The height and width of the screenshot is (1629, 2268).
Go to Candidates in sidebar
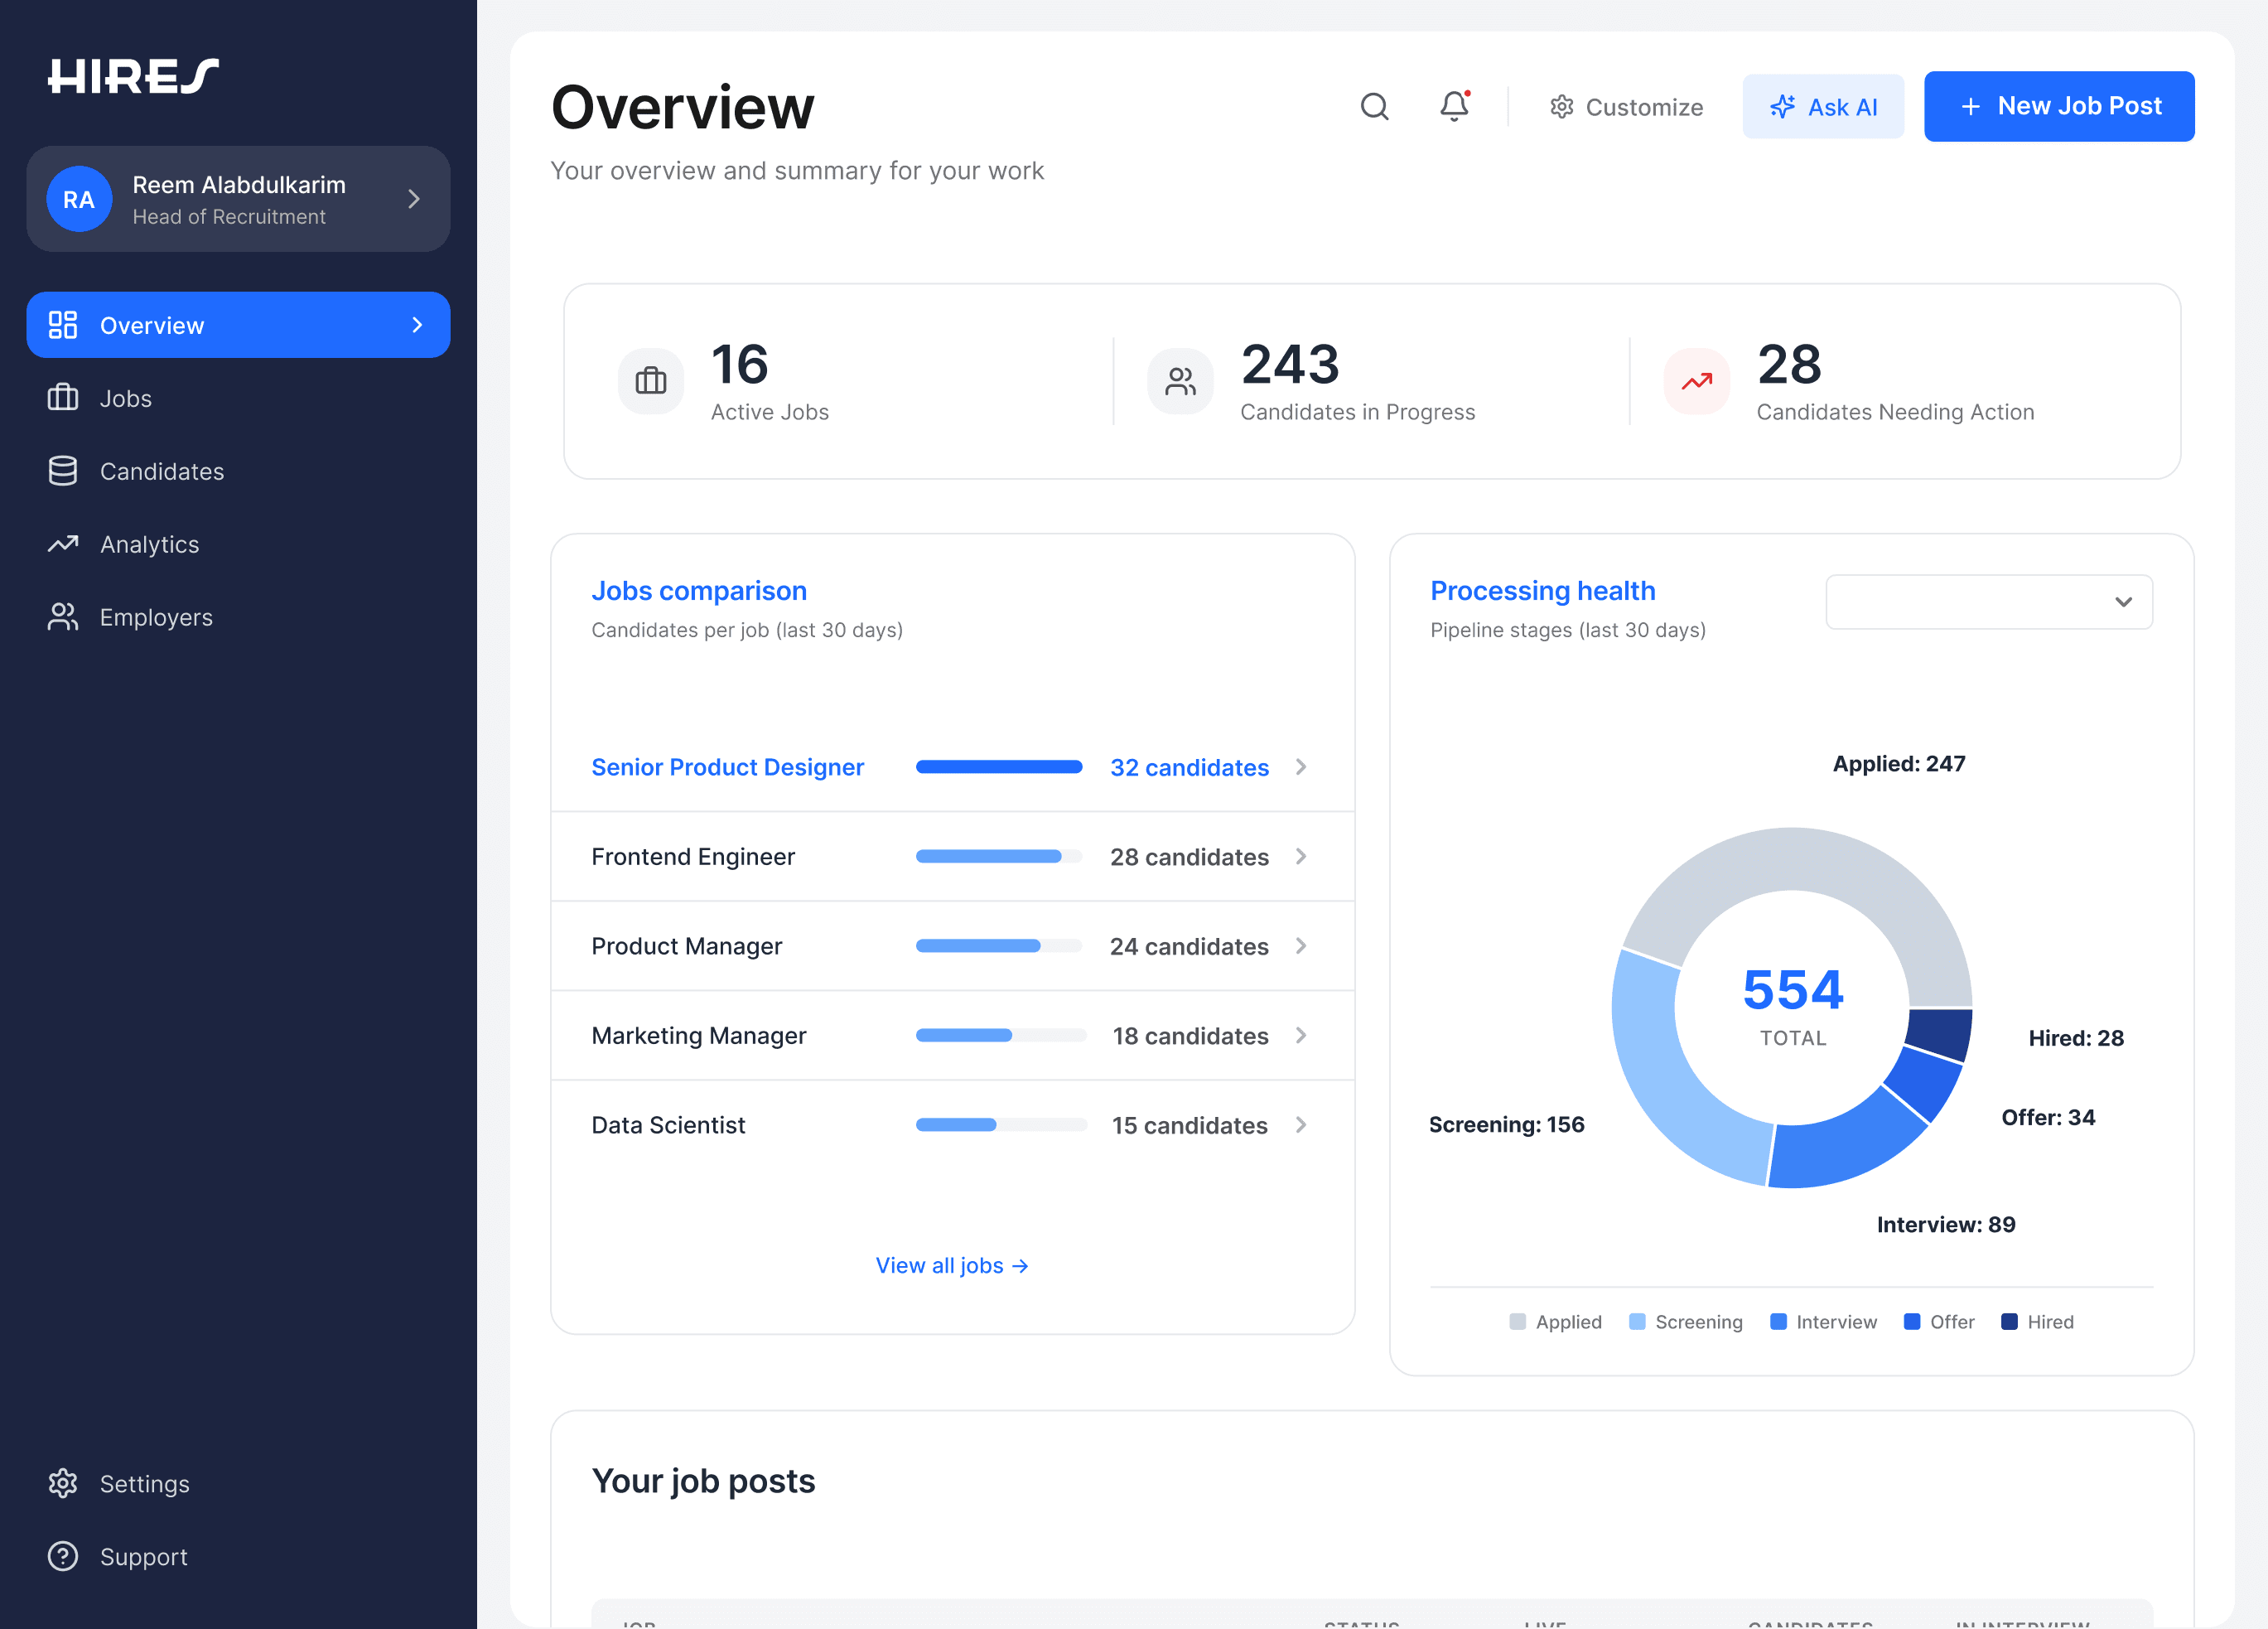click(x=161, y=472)
